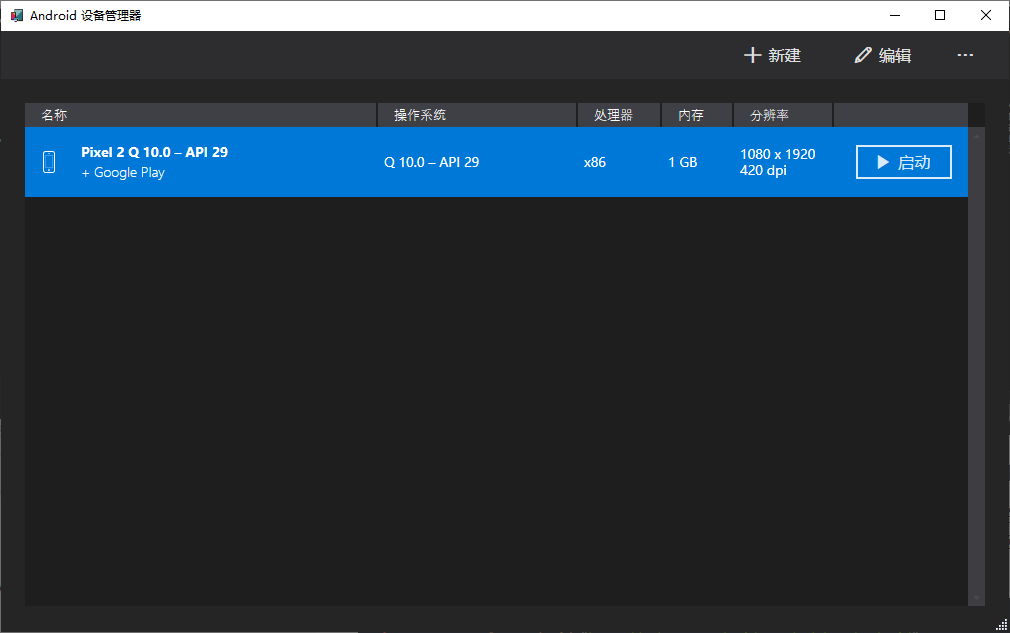Click the pencil icon beside 编辑
Viewport: 1010px width, 633px height.
[863, 55]
